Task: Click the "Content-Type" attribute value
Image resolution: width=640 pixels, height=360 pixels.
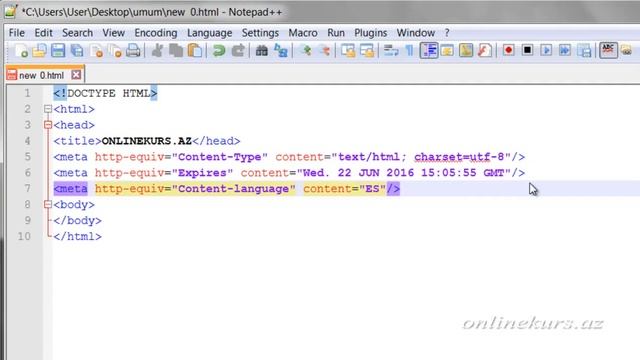Action: coord(220,157)
